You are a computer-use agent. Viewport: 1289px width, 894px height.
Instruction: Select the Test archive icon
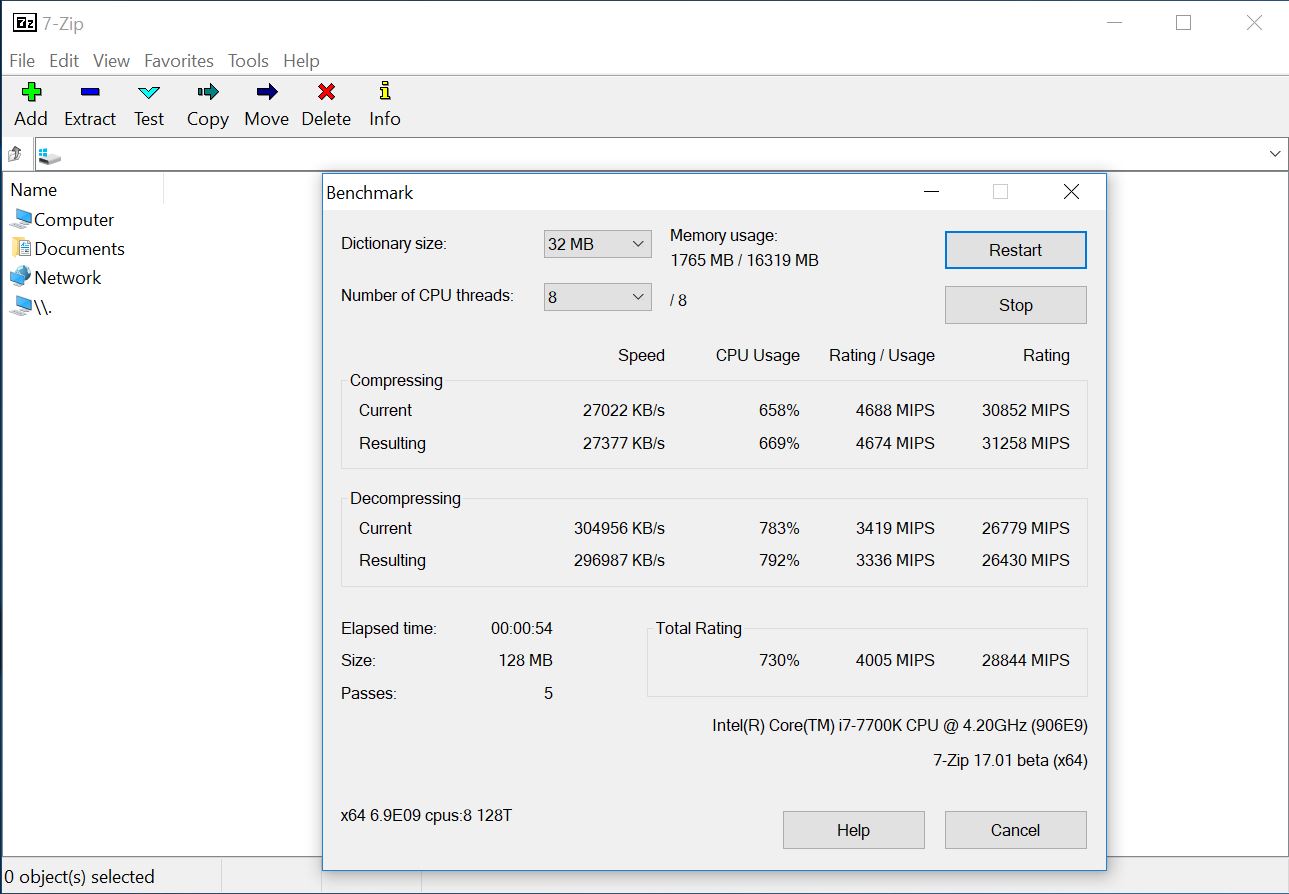tap(149, 93)
